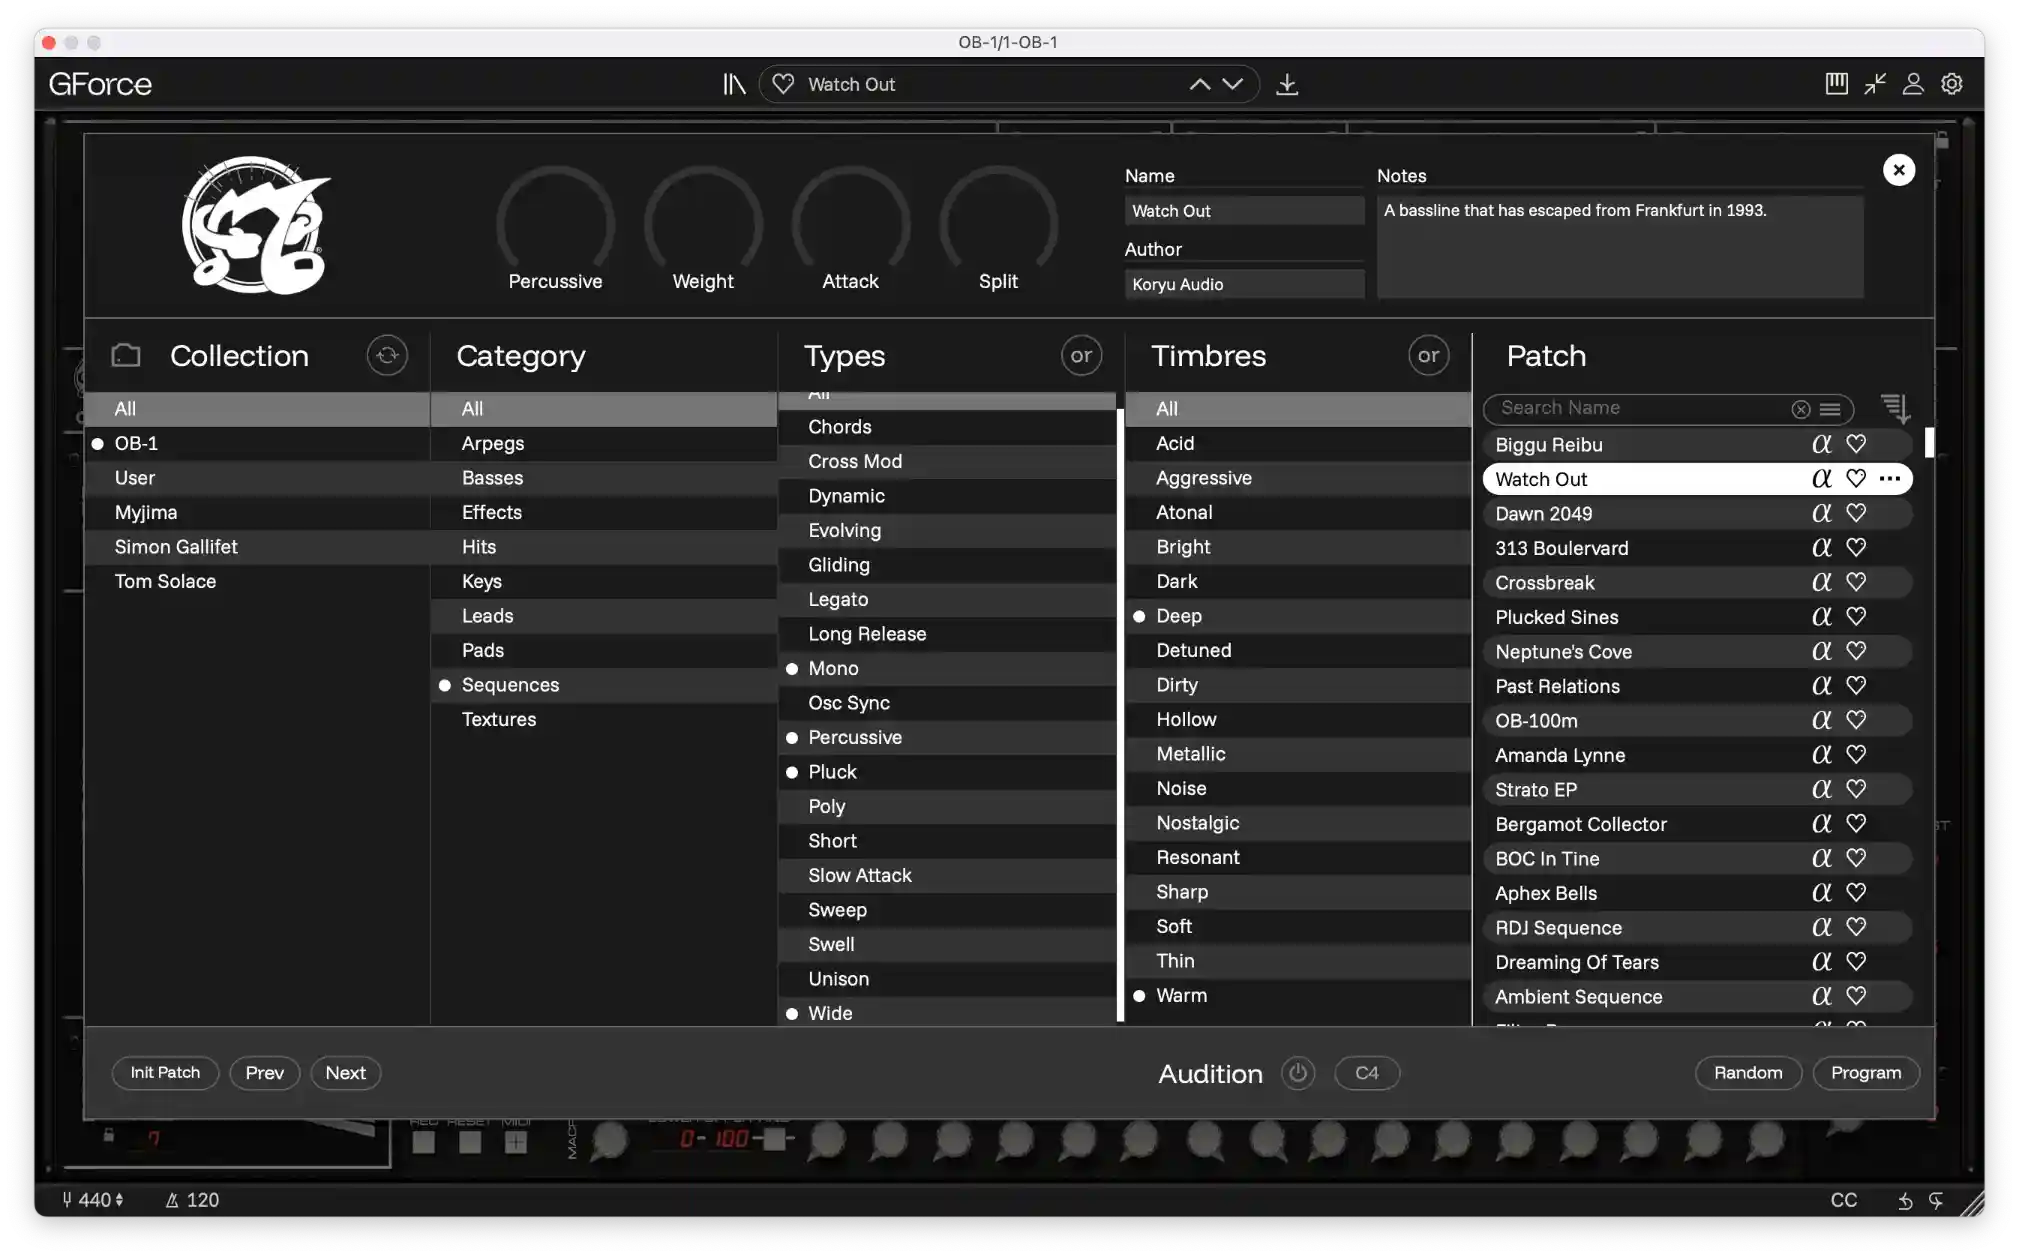Click the undo arrow in status bar

pyautogui.click(x=1905, y=1201)
